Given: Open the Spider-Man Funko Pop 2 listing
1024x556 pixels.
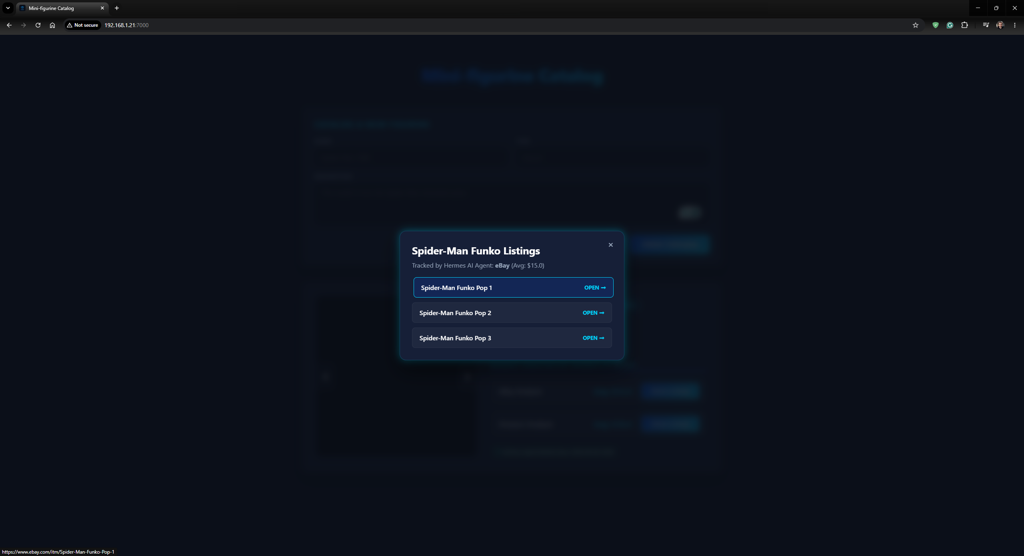Looking at the screenshot, I should [512, 313].
